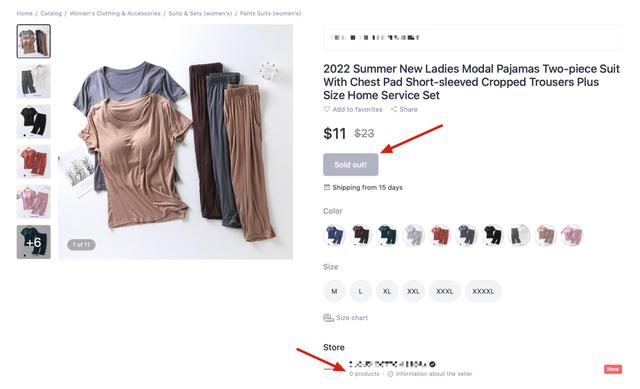Pick the red pajama color swatch
This screenshot has width=640, height=389.
coord(440,235)
